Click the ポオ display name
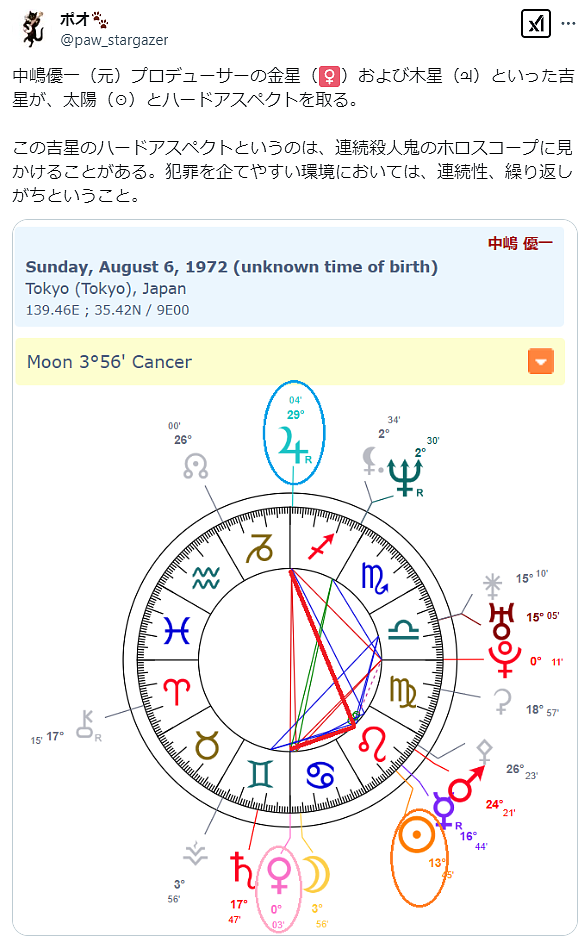Image resolution: width=587 pixels, height=942 pixels. click(x=84, y=20)
